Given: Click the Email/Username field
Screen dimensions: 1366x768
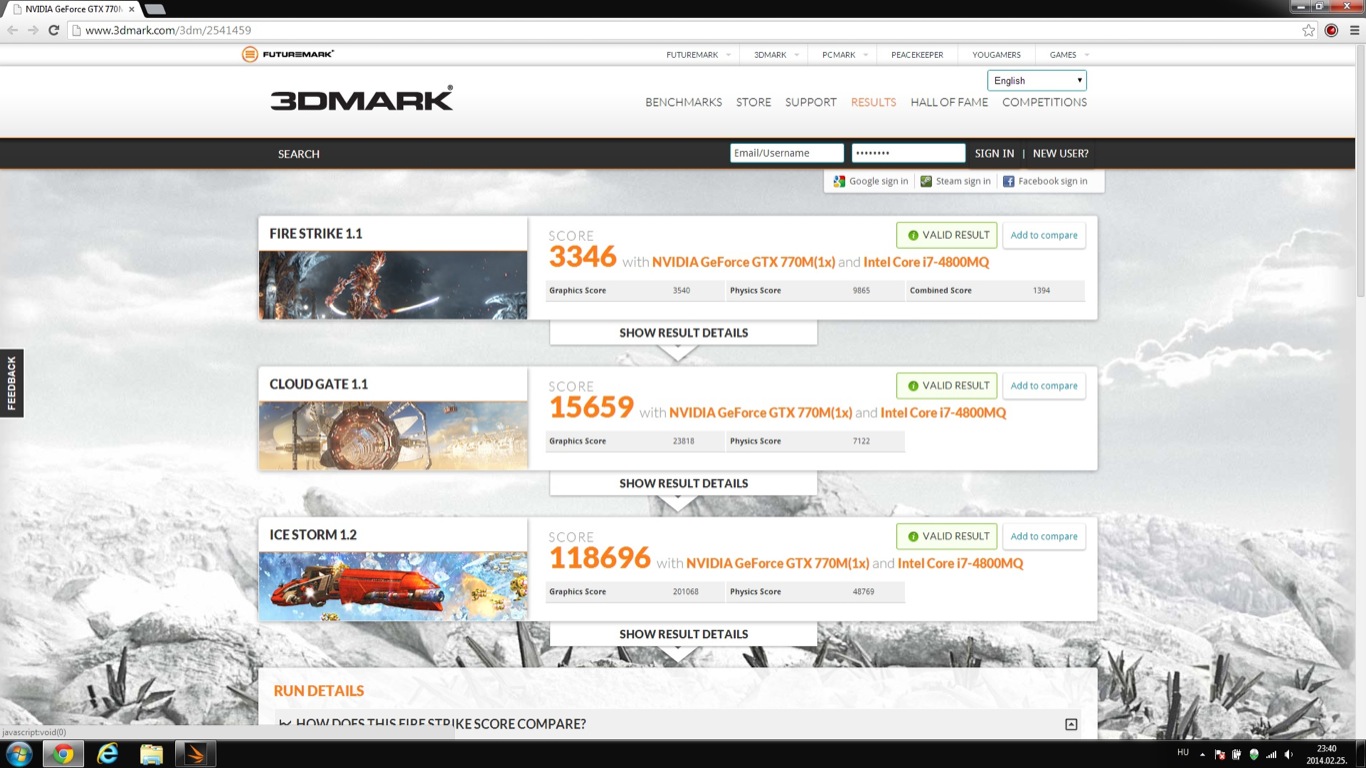Looking at the screenshot, I should pyautogui.click(x=787, y=153).
